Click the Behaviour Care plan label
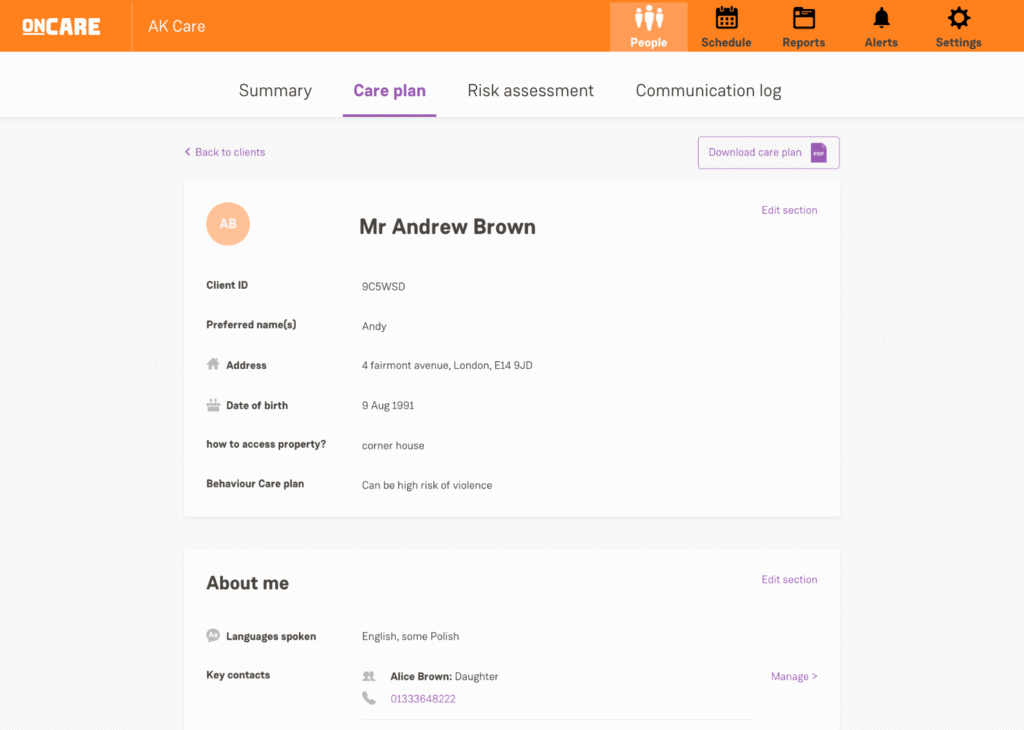Viewport: 1024px width, 730px height. point(255,484)
